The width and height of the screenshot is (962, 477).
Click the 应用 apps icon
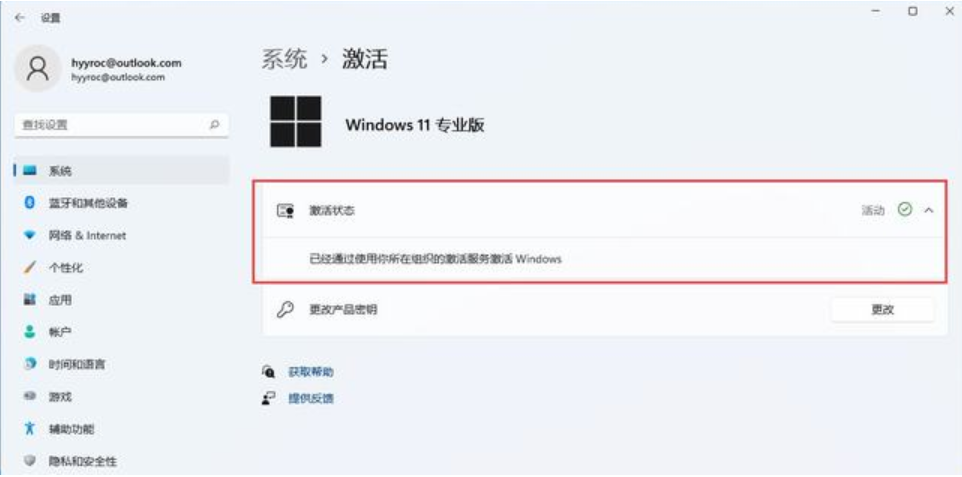click(x=29, y=300)
